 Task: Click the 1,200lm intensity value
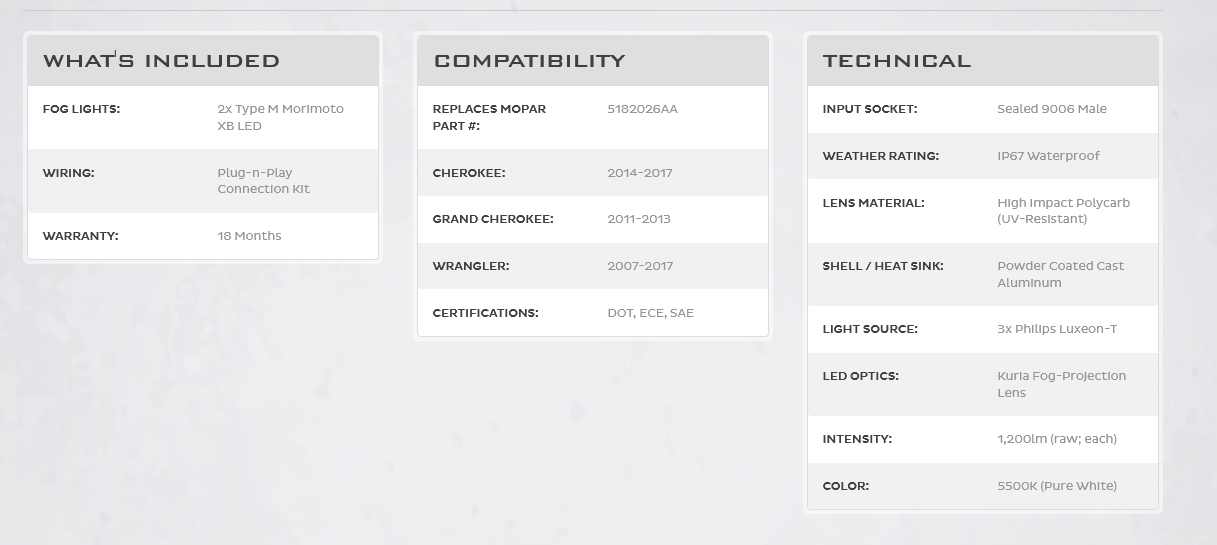[x=1056, y=439]
